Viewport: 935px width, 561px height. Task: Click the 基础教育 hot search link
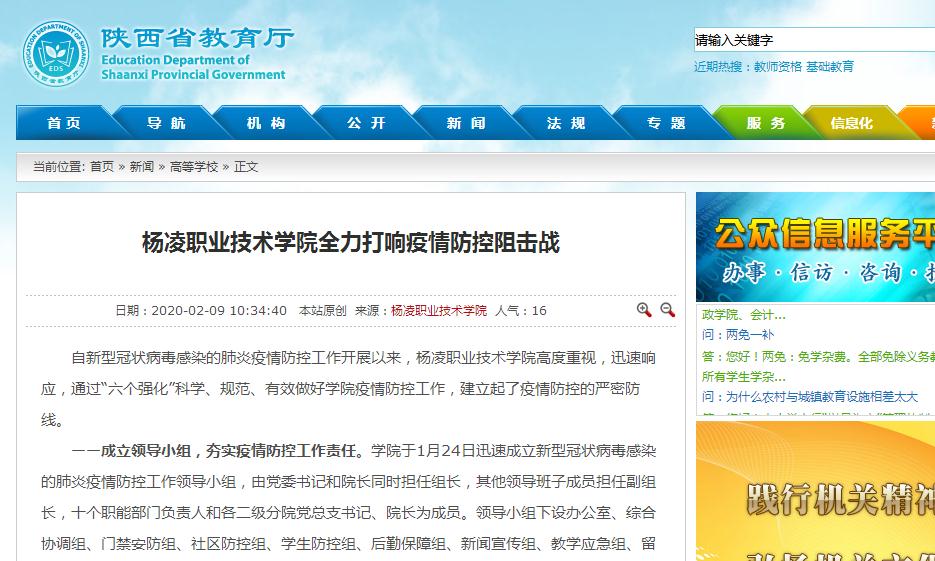click(830, 67)
